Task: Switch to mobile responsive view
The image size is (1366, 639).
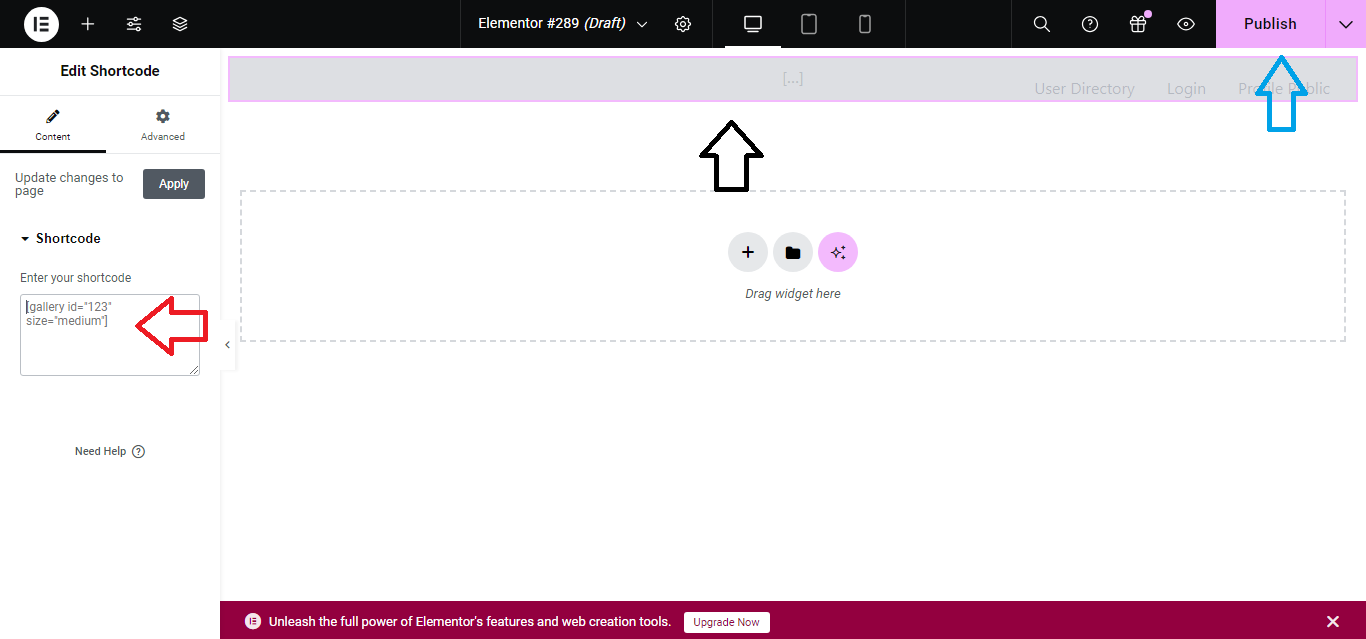Action: click(x=865, y=24)
